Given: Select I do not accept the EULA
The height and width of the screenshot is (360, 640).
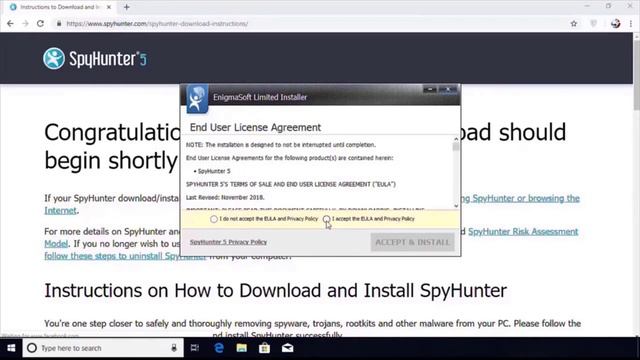Looking at the screenshot, I should pyautogui.click(x=213, y=219).
